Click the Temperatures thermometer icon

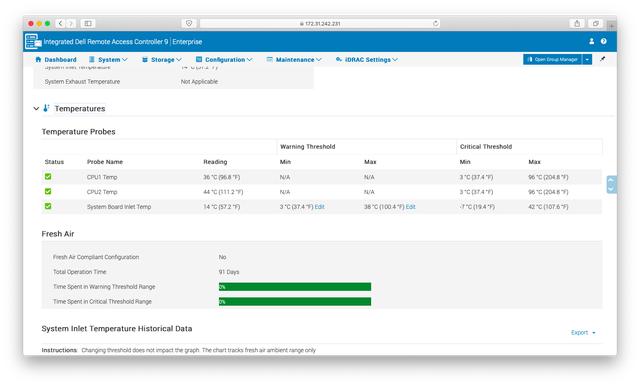pos(47,108)
